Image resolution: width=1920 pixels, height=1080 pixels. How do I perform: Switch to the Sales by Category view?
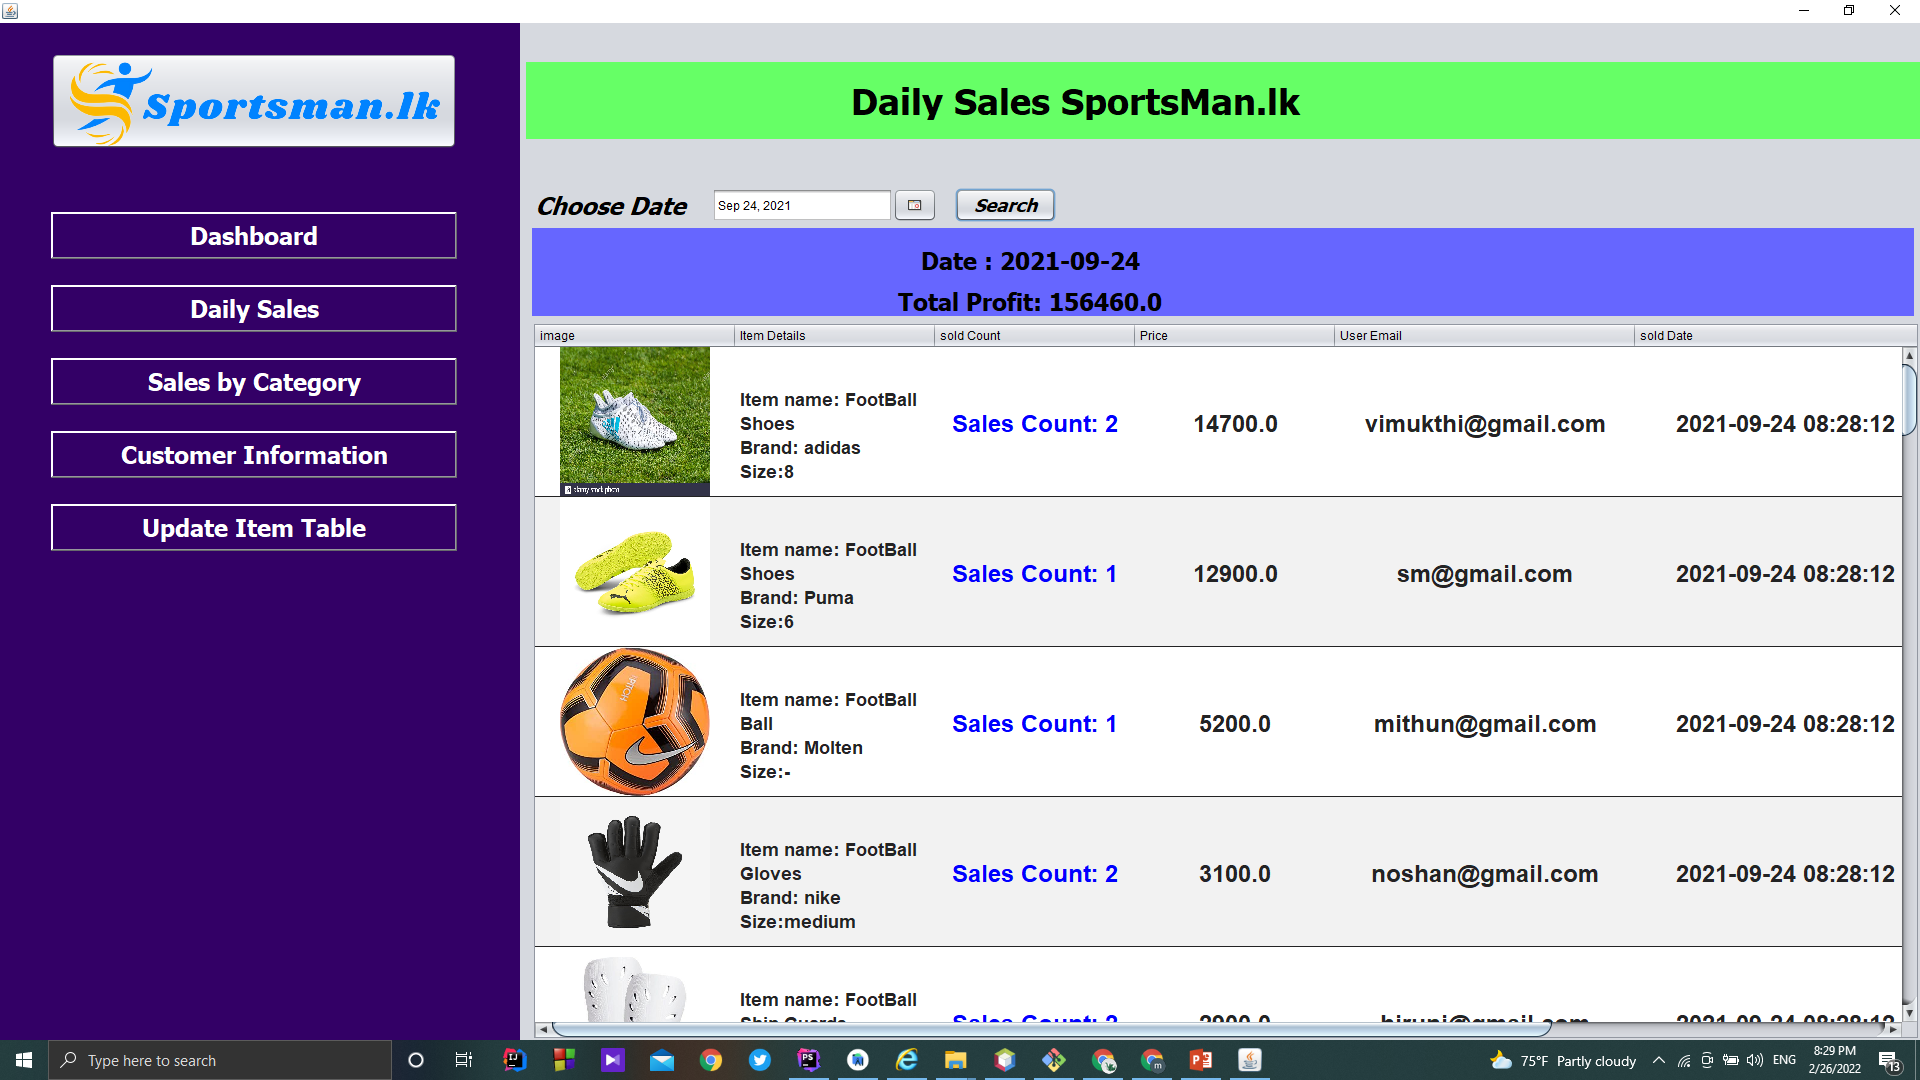pos(253,382)
